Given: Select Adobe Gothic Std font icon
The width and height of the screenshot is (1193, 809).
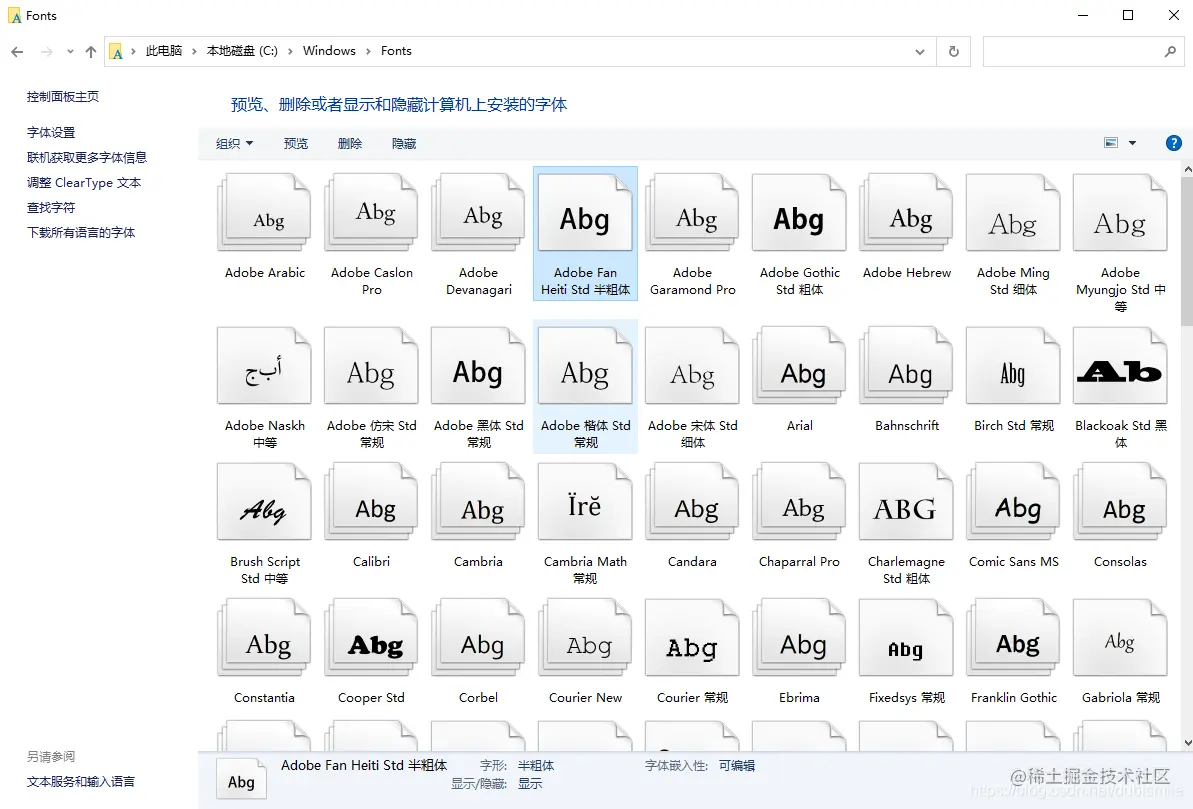Looking at the screenshot, I should (799, 213).
